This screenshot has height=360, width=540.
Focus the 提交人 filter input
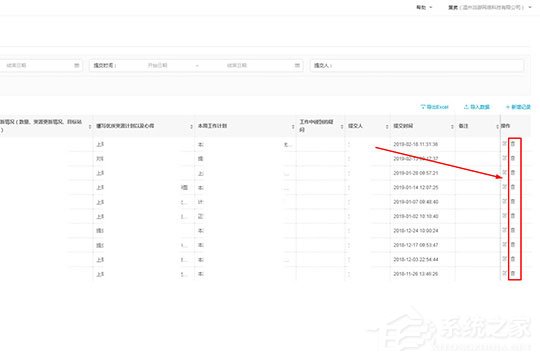[417, 65]
